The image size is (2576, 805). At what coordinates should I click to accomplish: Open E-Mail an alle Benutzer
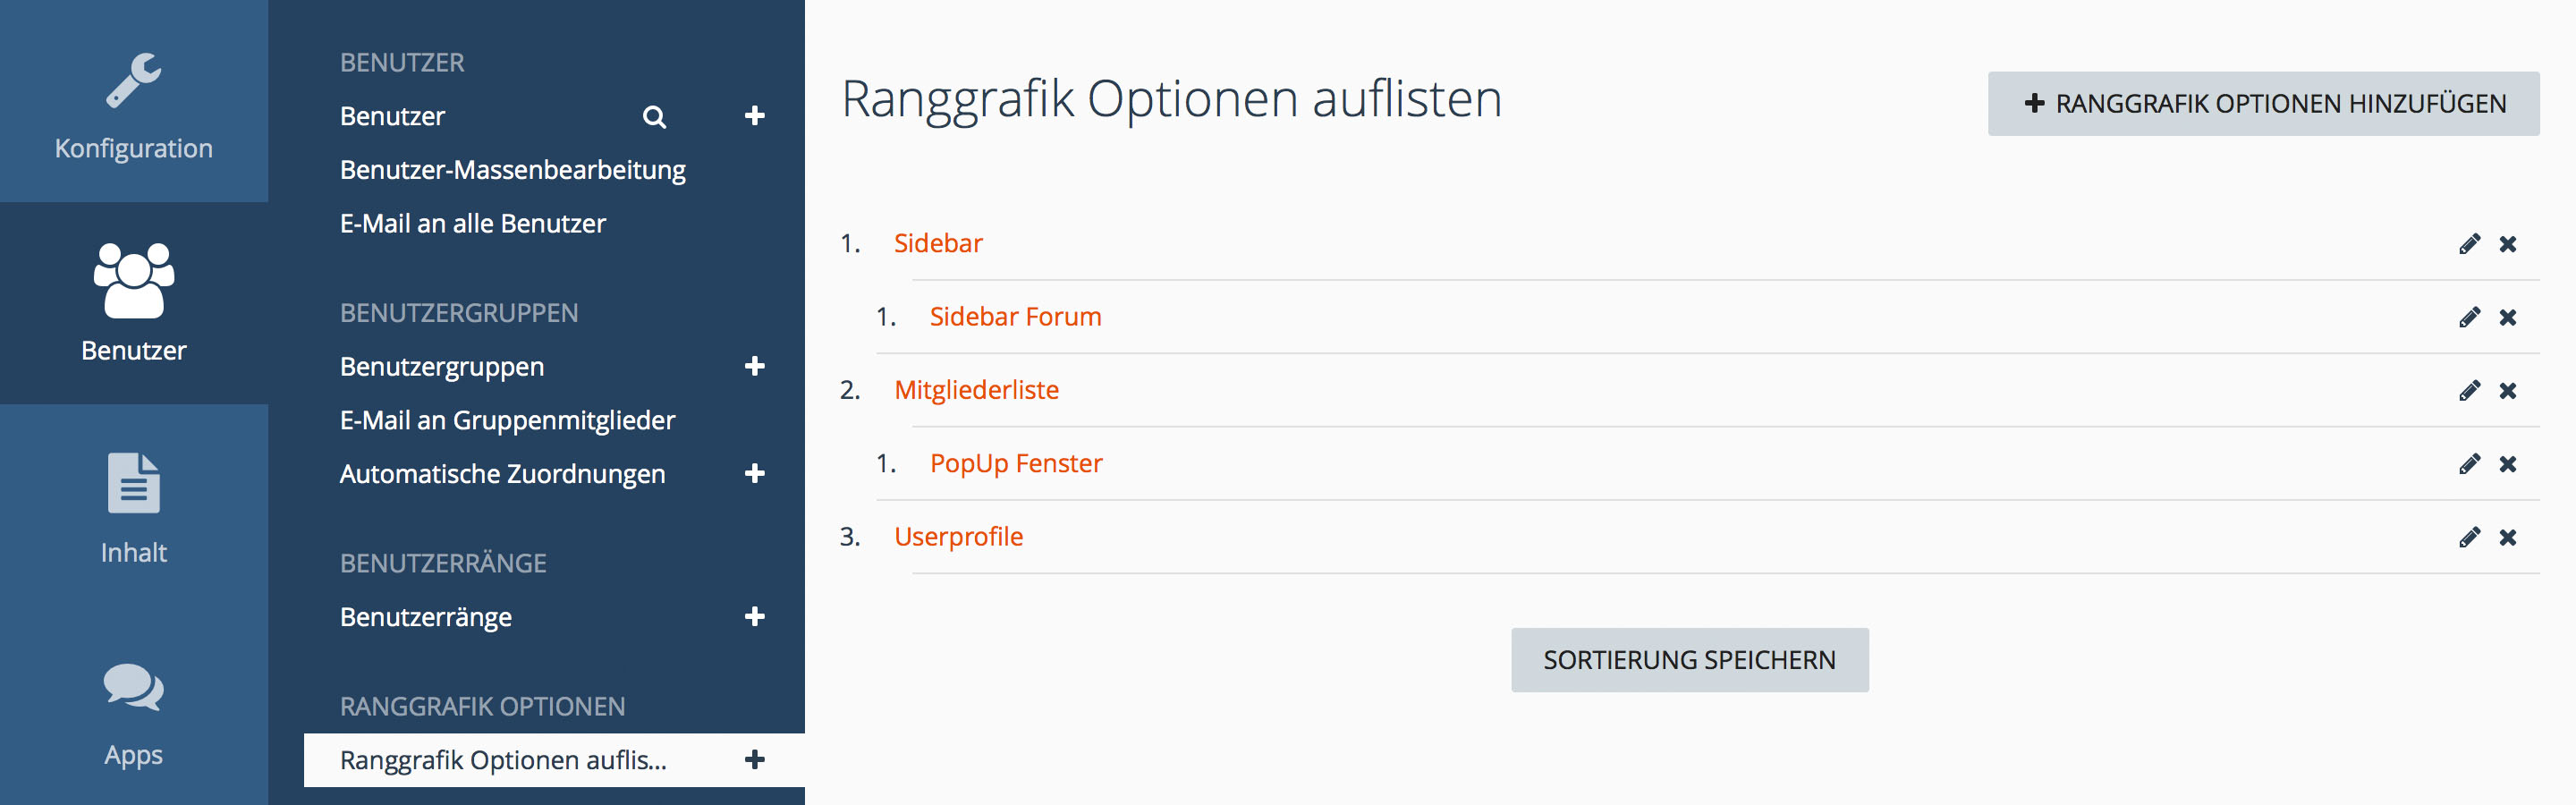472,224
